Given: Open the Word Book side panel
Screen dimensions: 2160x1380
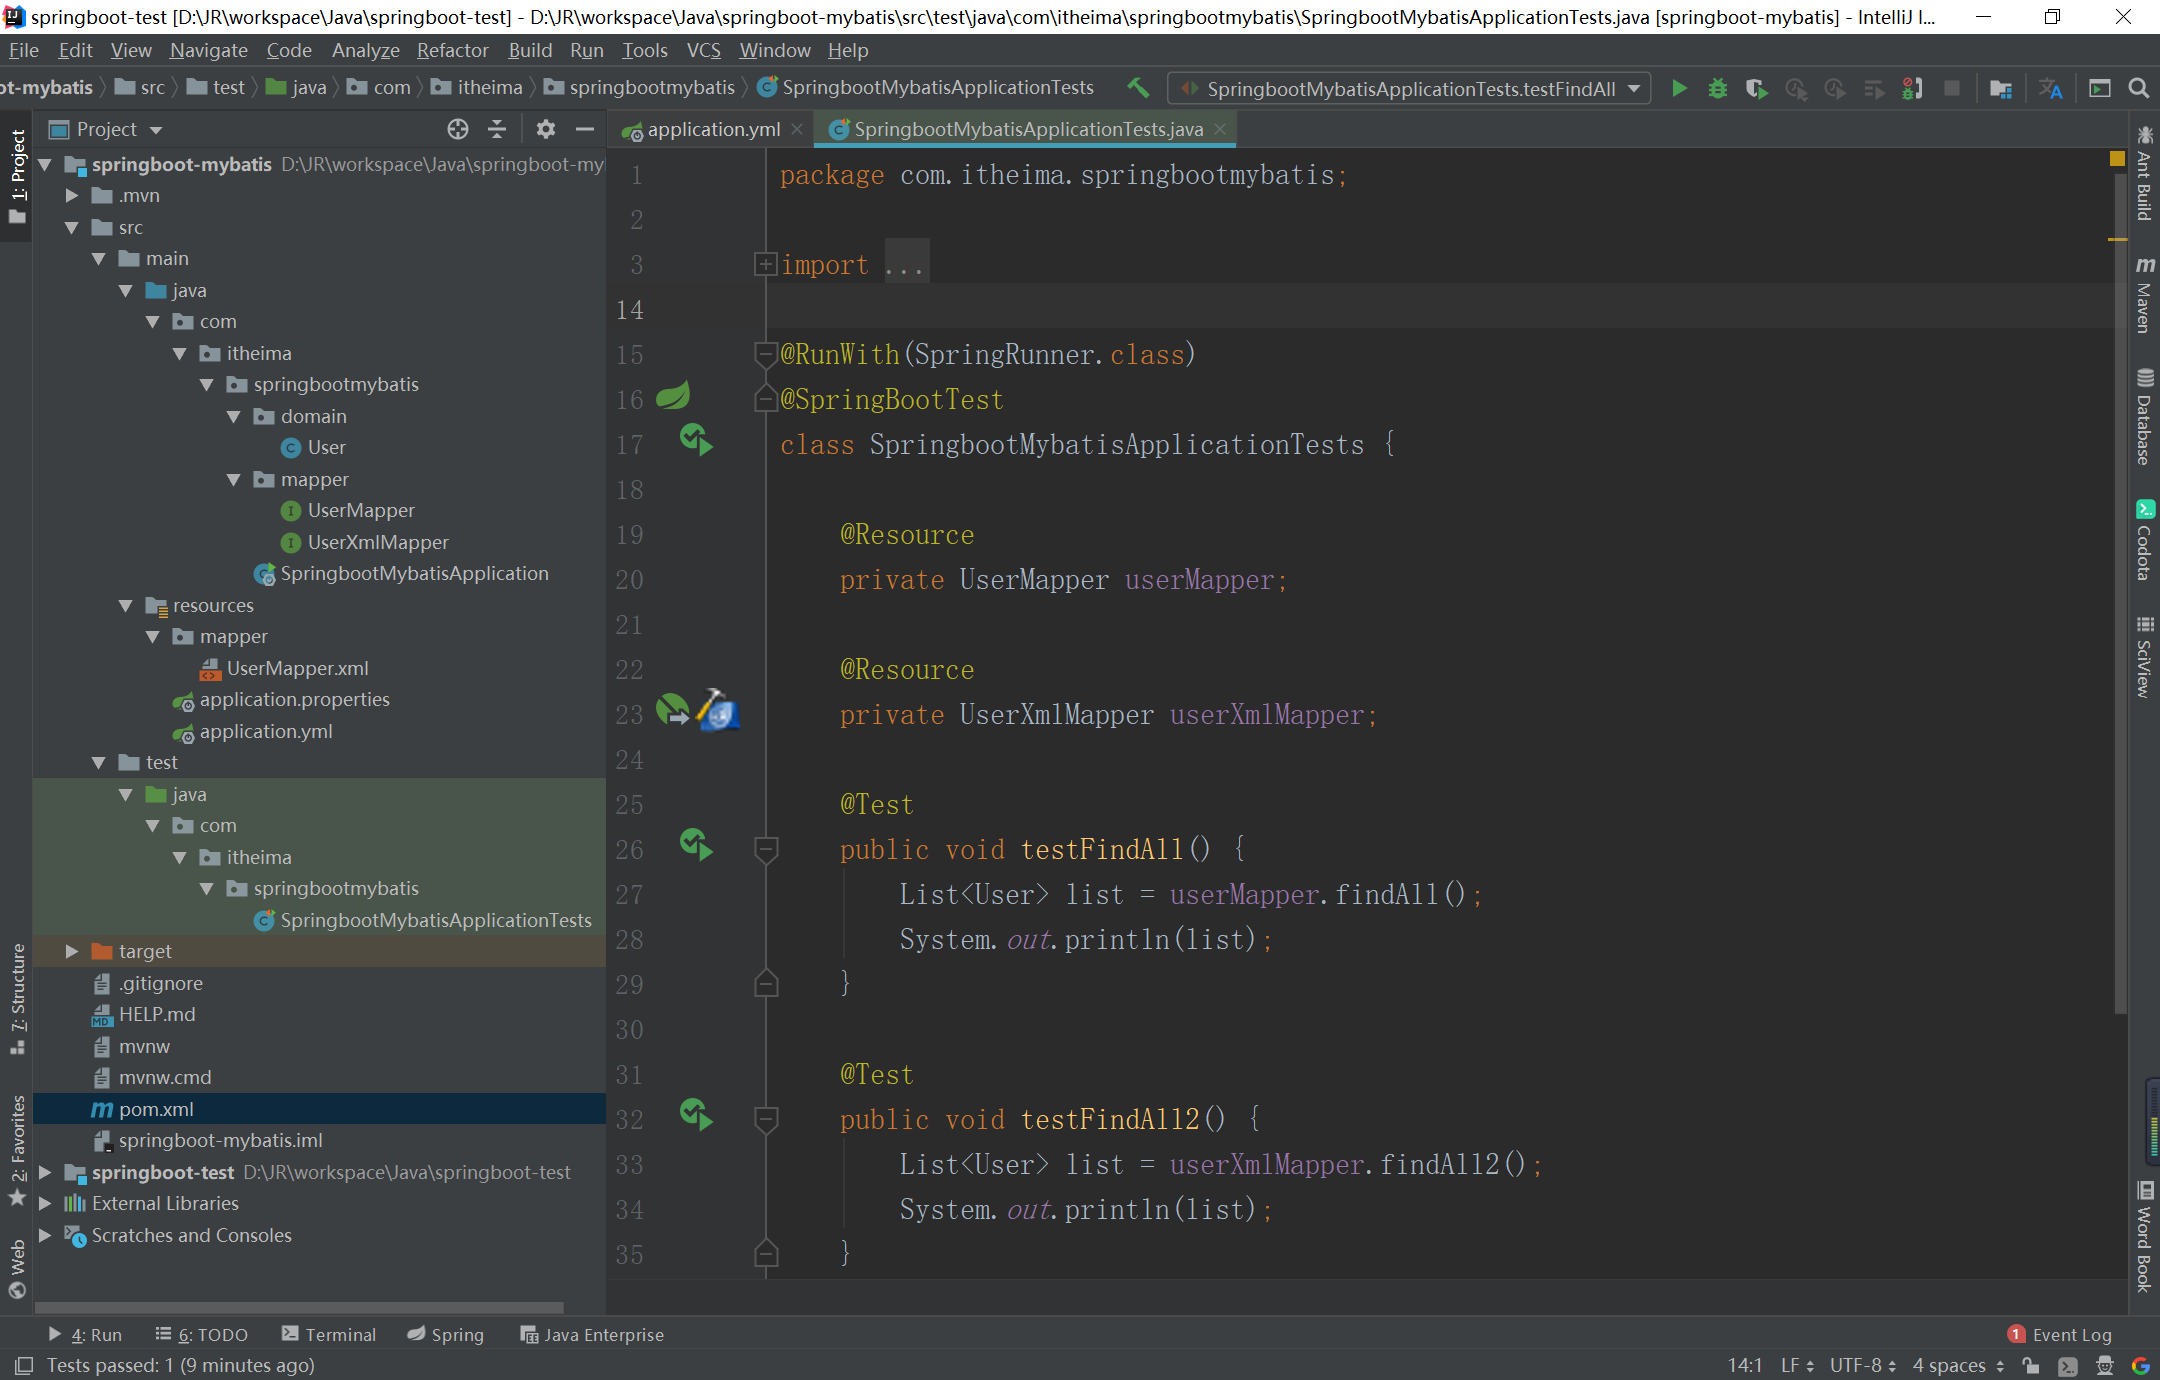Looking at the screenshot, I should coord(2144,1237).
